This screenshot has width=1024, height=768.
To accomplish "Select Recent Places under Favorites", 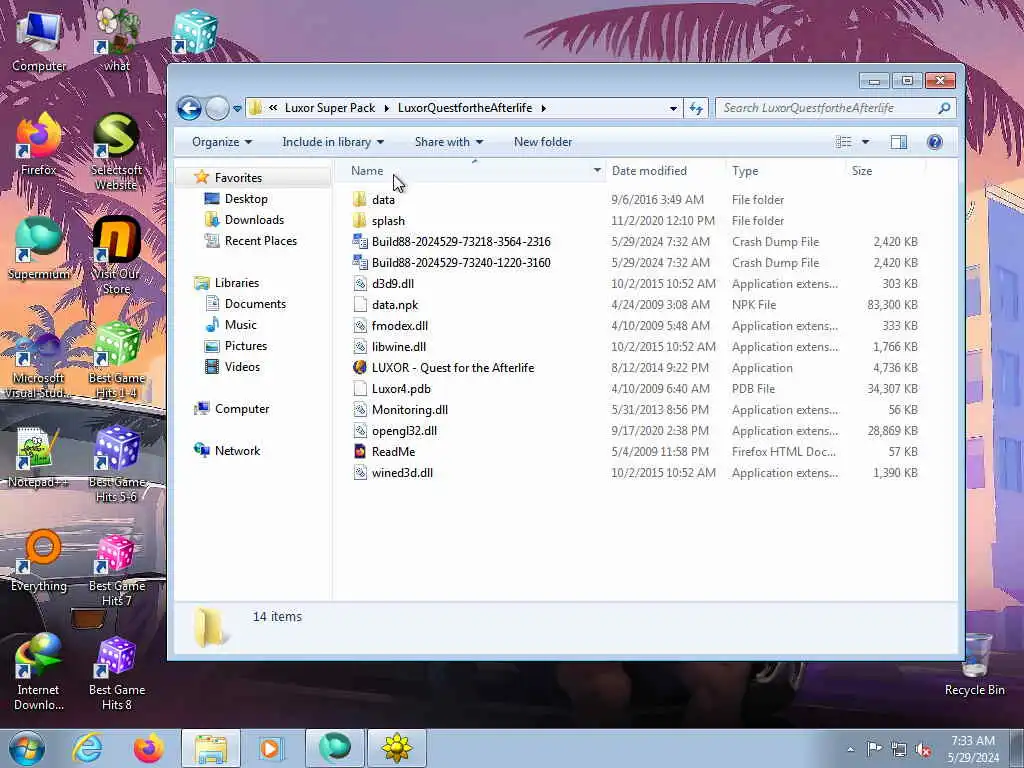I will (x=261, y=240).
